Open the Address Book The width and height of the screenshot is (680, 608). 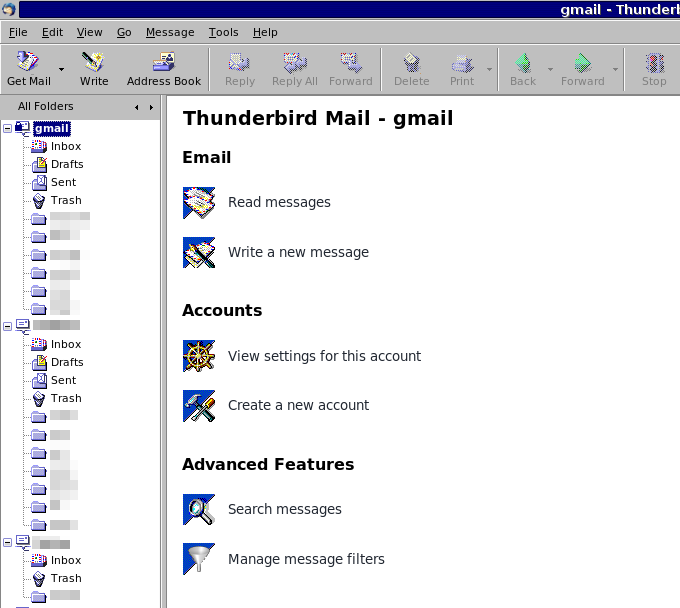(163, 69)
